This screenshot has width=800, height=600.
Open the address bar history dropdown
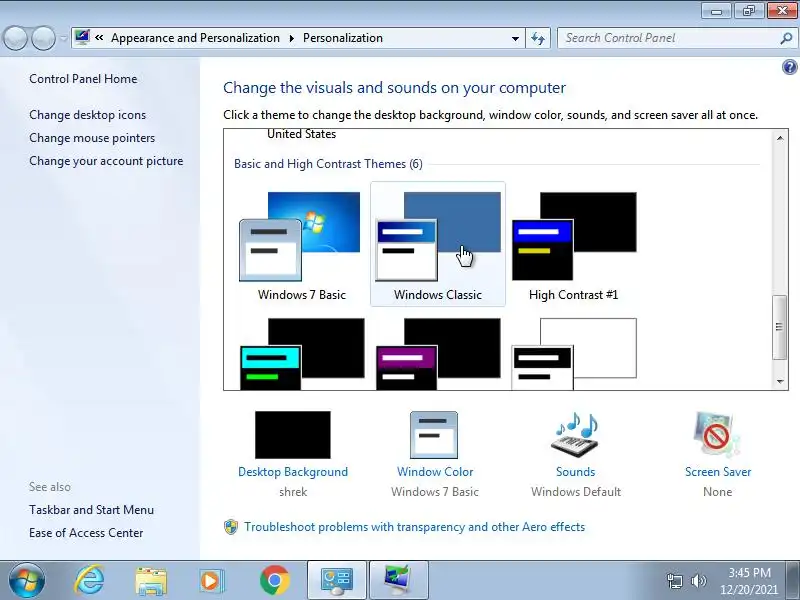coord(515,38)
